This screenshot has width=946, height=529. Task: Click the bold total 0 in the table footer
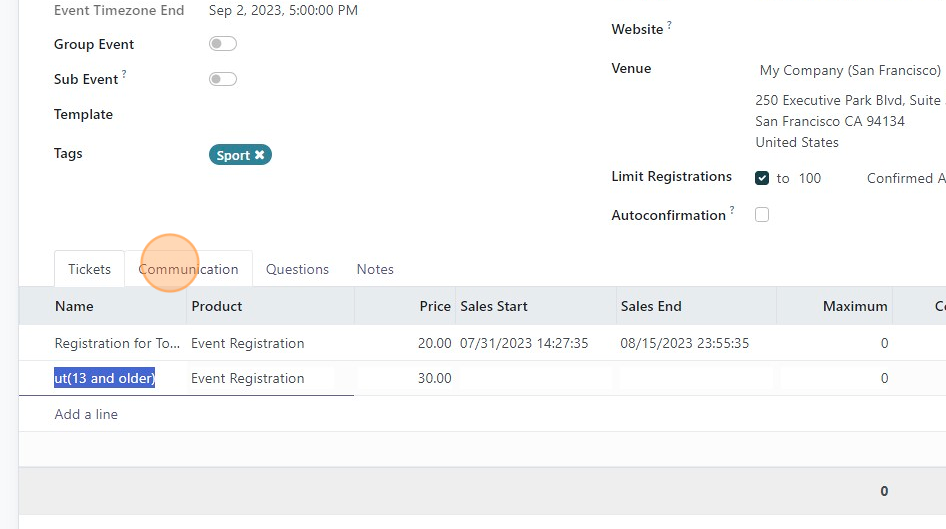click(x=884, y=491)
